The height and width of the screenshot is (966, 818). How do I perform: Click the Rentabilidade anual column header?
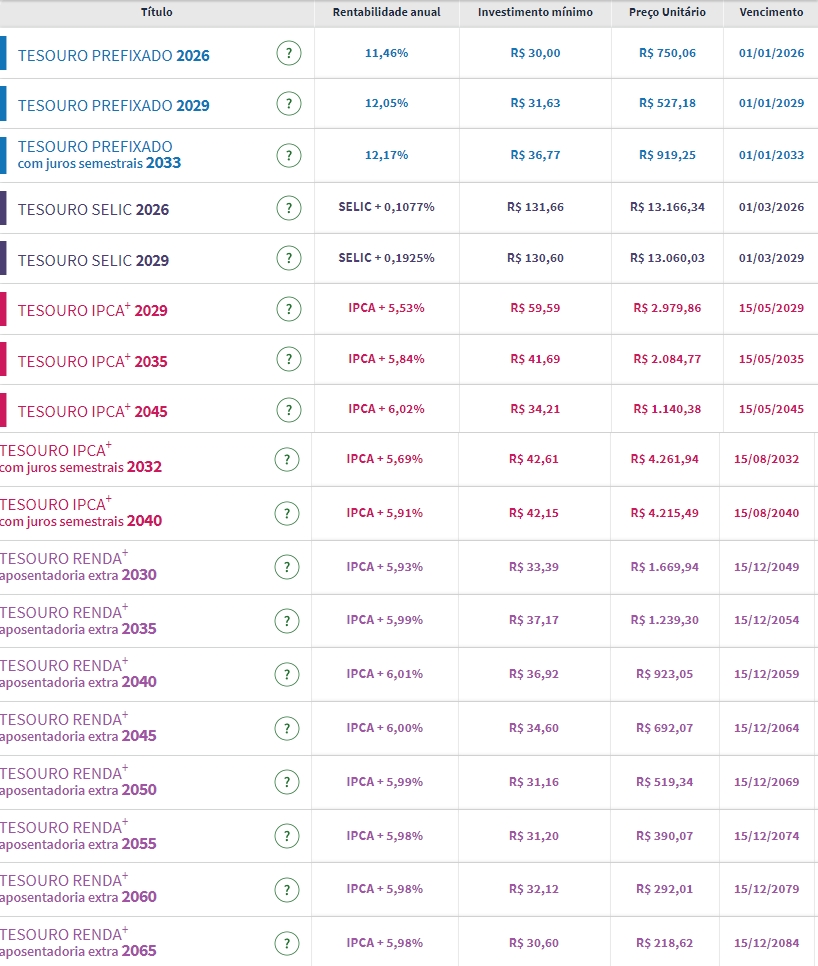pyautogui.click(x=385, y=12)
